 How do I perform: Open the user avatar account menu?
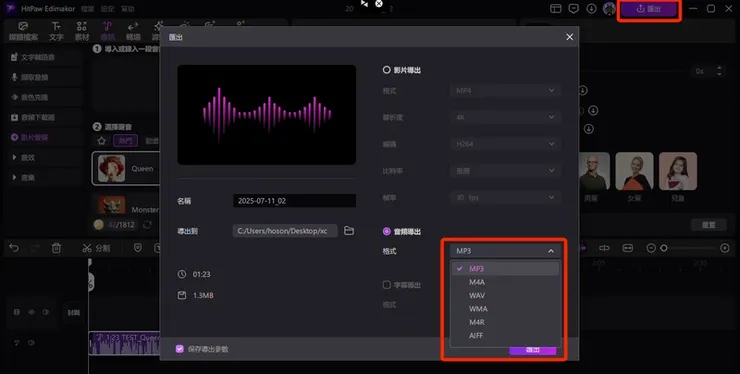[609, 8]
